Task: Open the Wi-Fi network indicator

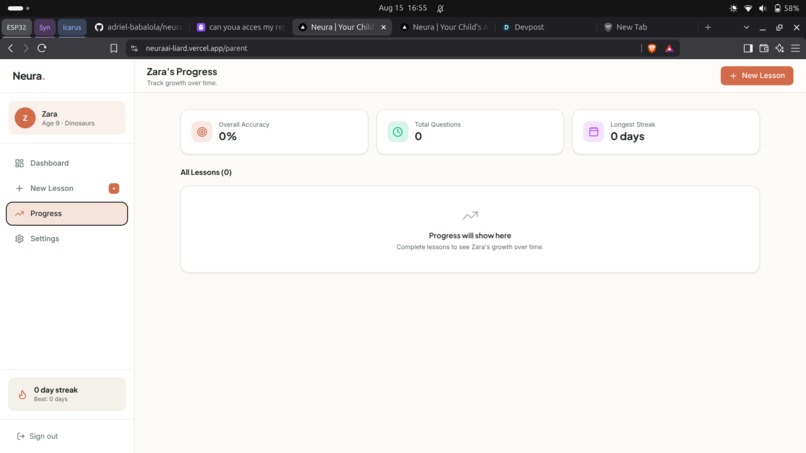Action: [x=748, y=8]
